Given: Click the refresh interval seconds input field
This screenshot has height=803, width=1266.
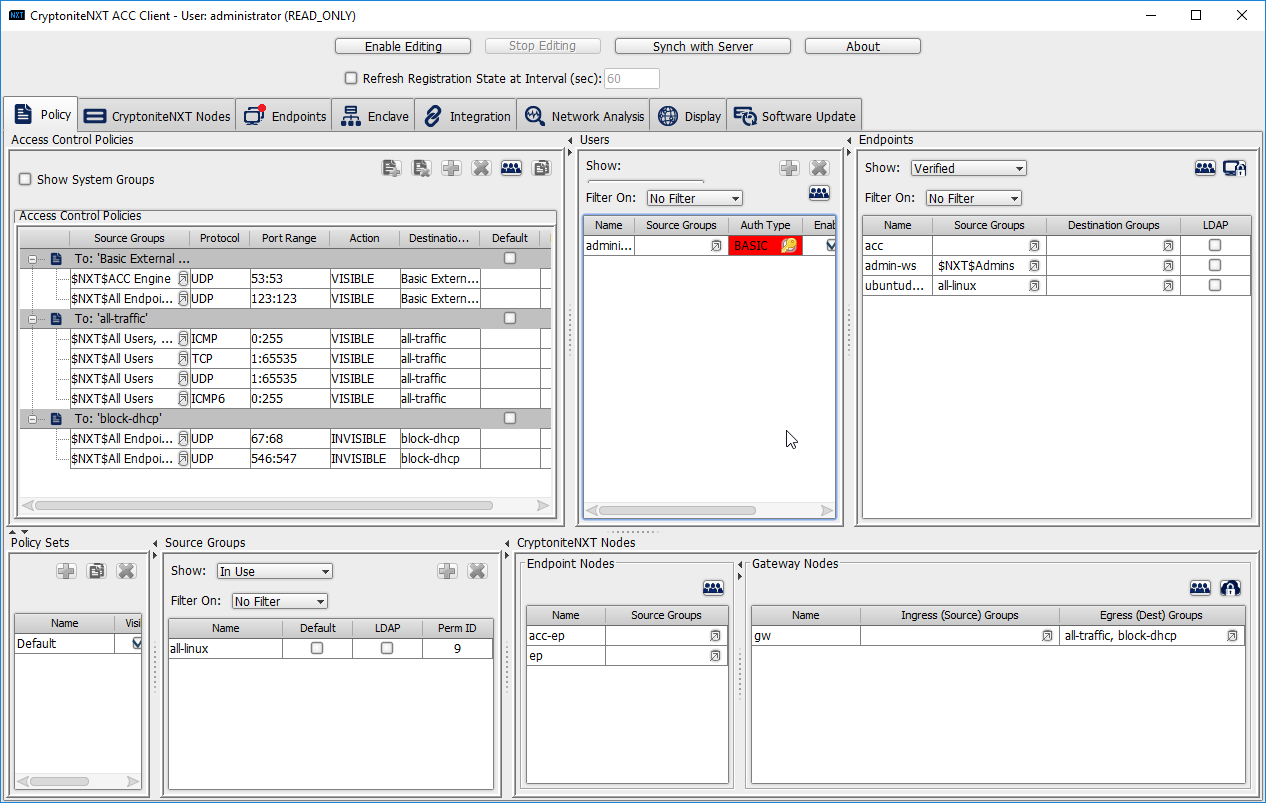Looking at the screenshot, I should (631, 79).
